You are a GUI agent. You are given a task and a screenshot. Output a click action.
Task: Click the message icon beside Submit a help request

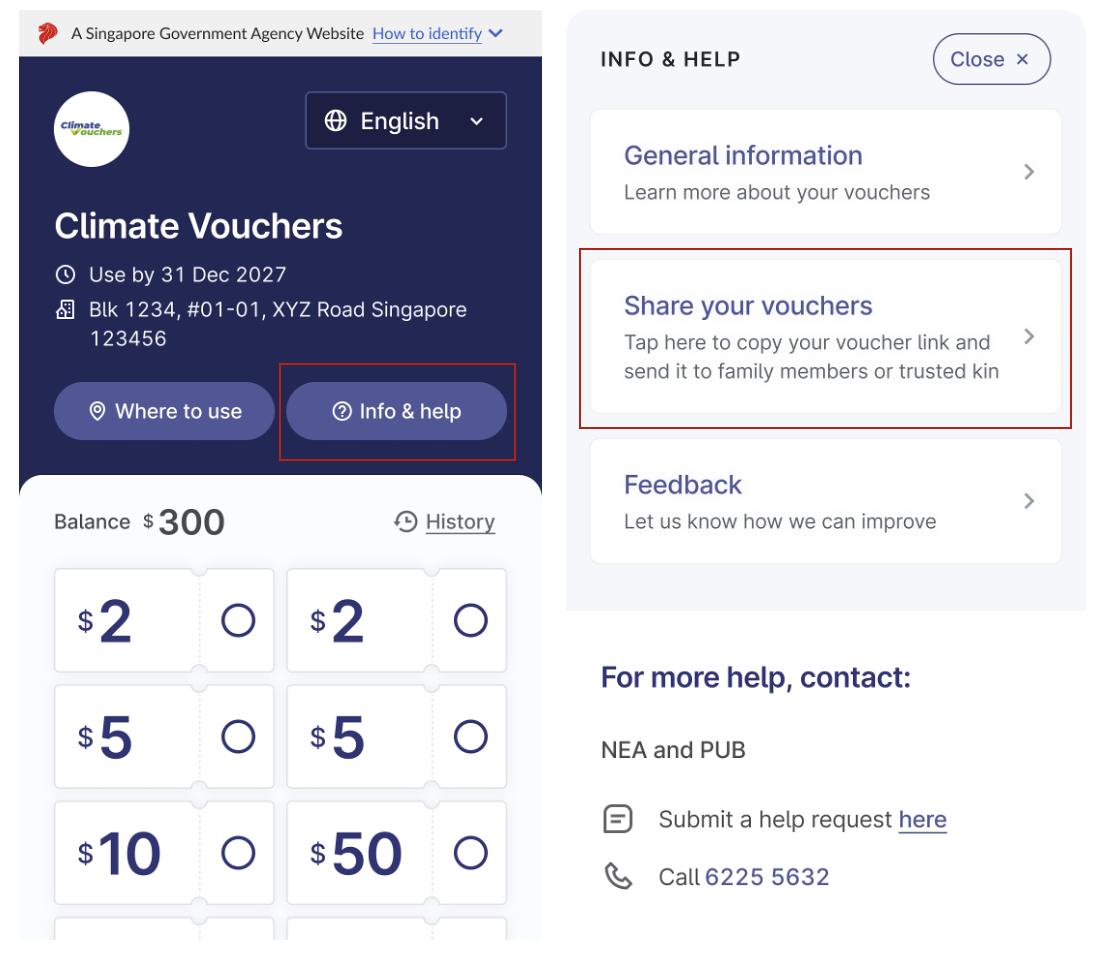pyautogui.click(x=618, y=819)
